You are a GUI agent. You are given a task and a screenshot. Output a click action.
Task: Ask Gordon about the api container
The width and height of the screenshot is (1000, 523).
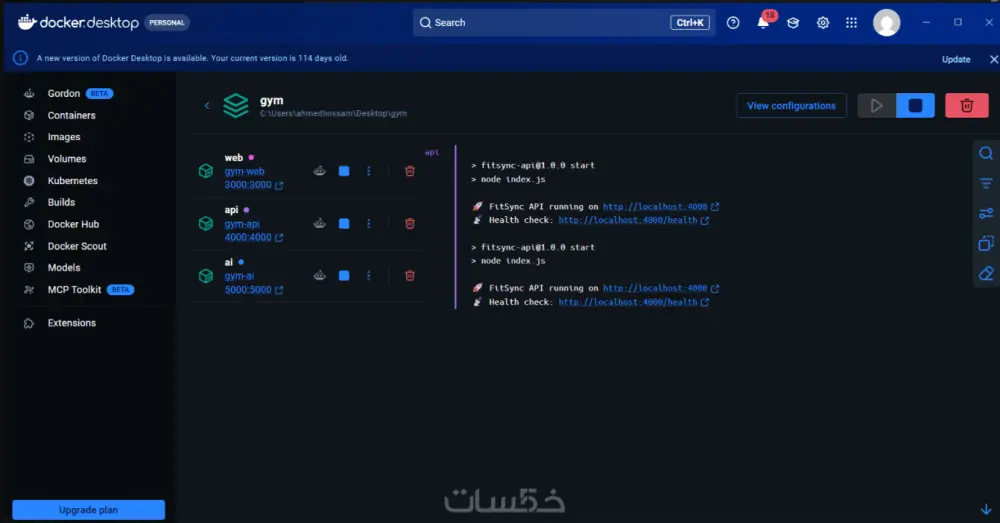[x=320, y=223]
